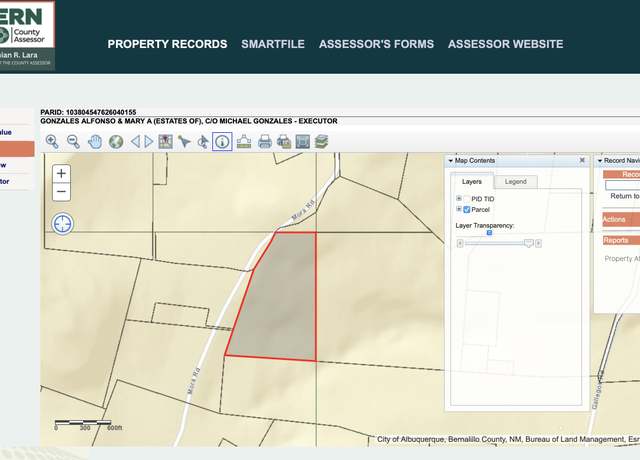Click the Return to link in Record Navigator
The width and height of the screenshot is (640, 460).
tap(624, 196)
